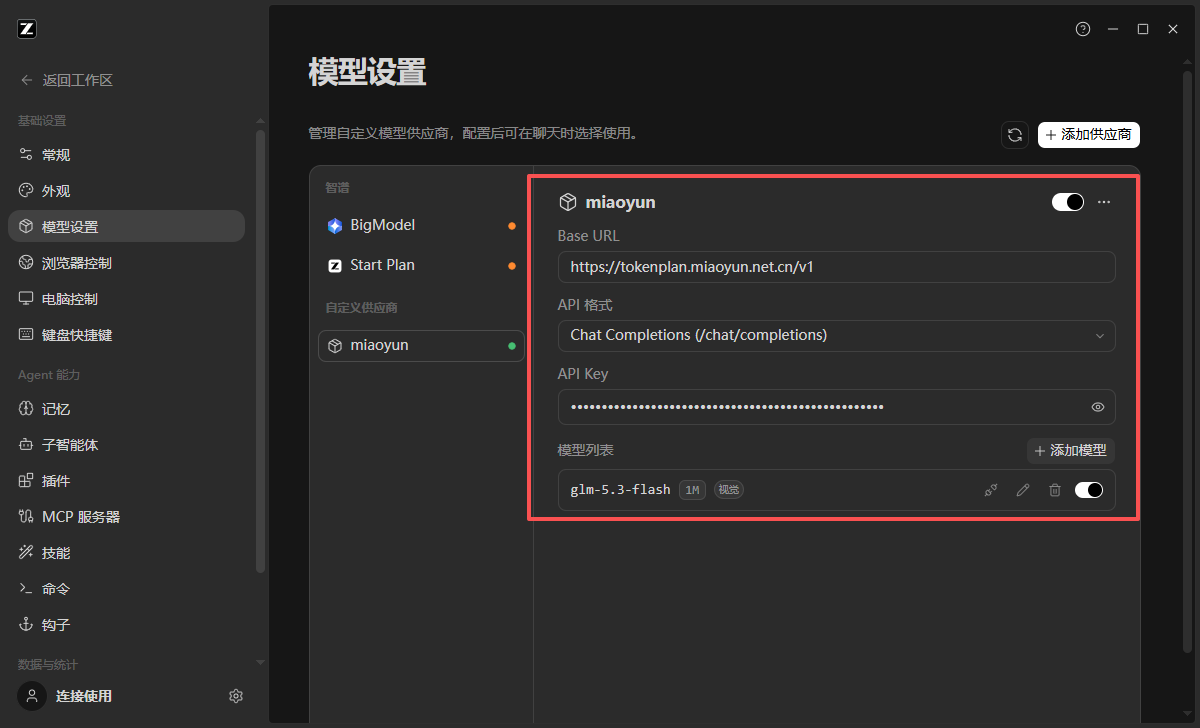Open MCP 服务器 settings
This screenshot has width=1200, height=728.
click(126, 517)
